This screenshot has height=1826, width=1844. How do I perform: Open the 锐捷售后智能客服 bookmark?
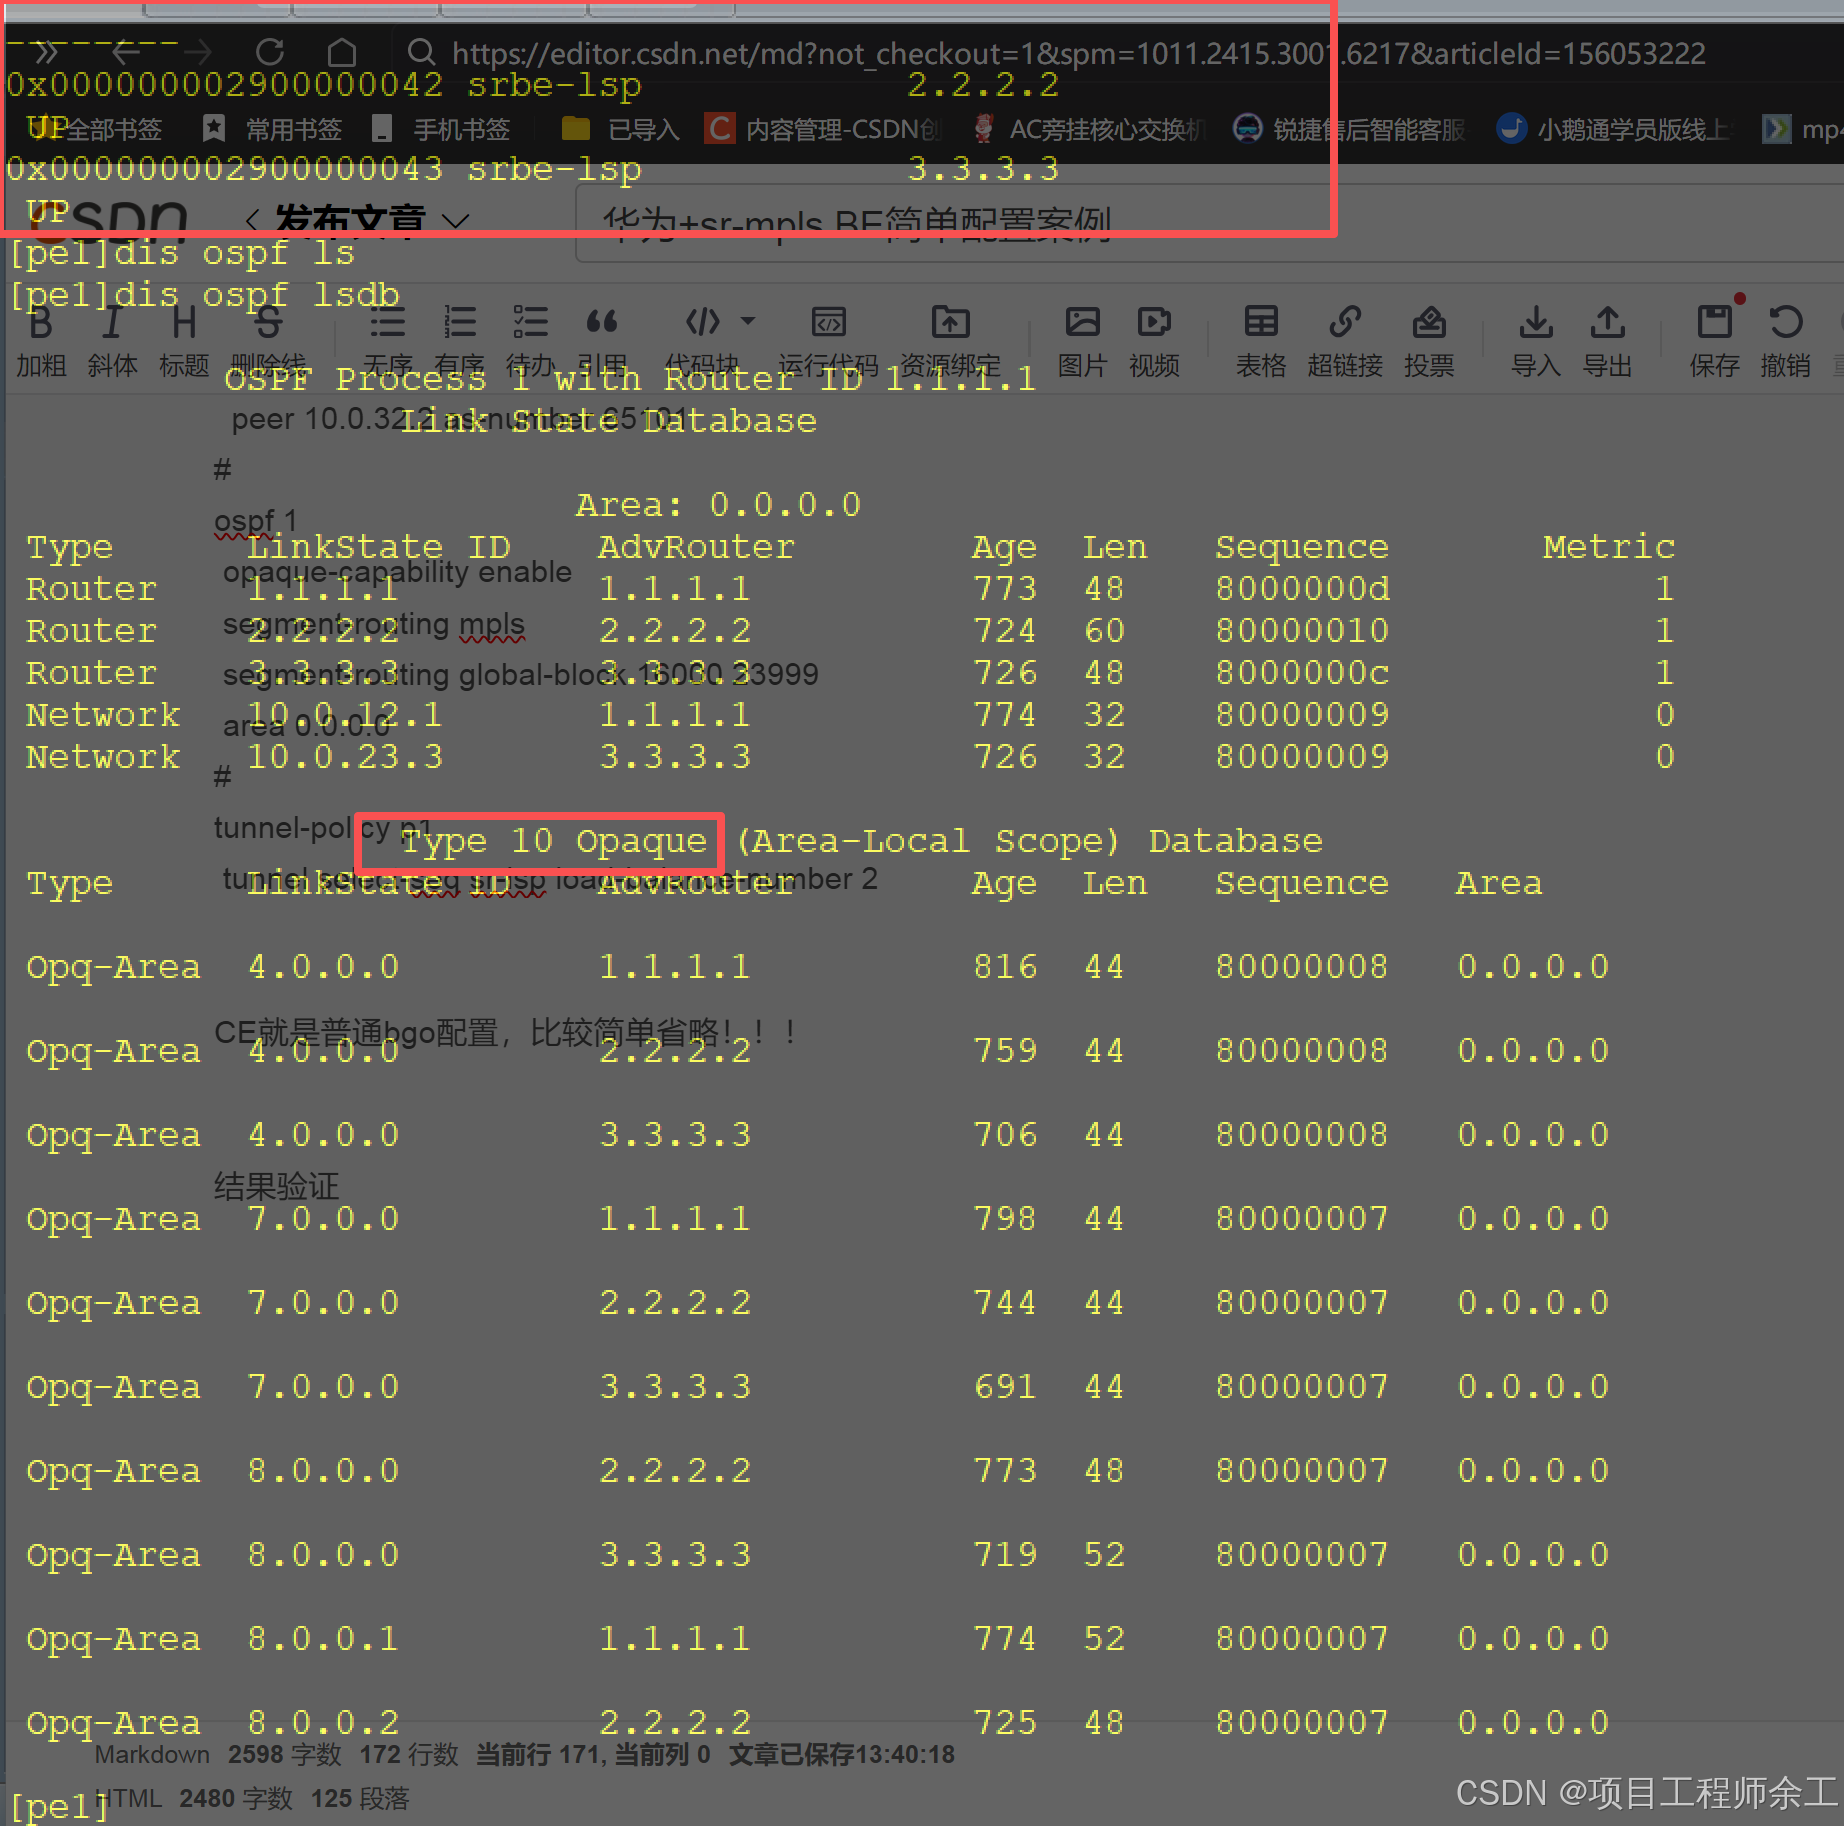coord(1349,129)
